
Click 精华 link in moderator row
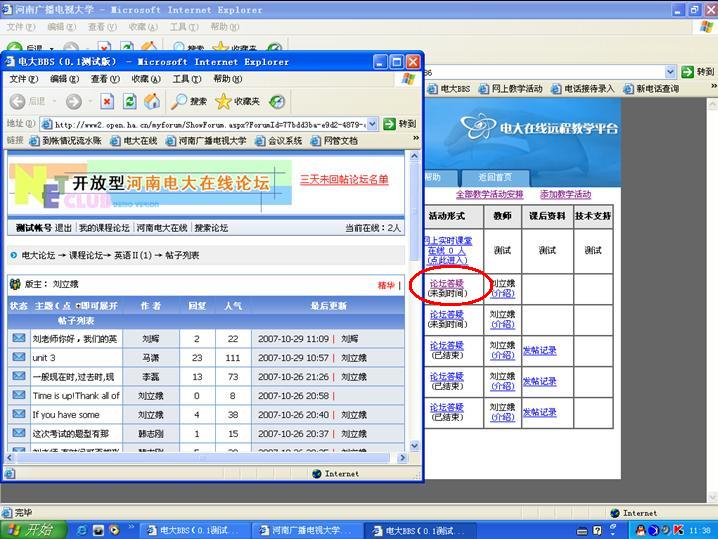click(x=386, y=285)
